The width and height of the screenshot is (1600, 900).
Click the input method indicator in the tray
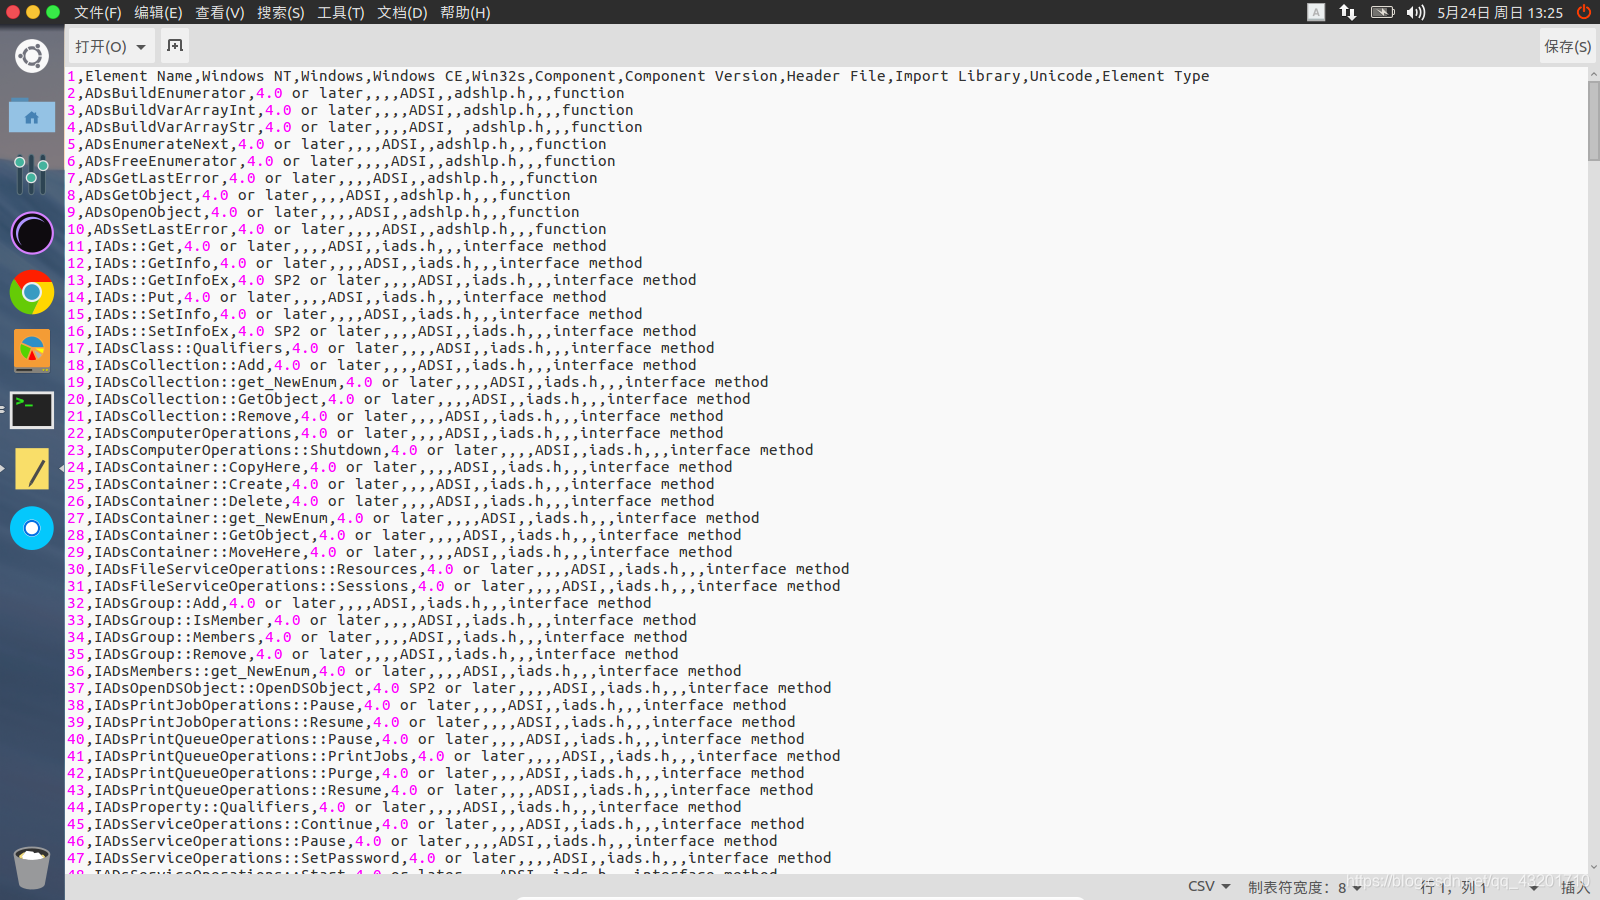coord(1316,13)
